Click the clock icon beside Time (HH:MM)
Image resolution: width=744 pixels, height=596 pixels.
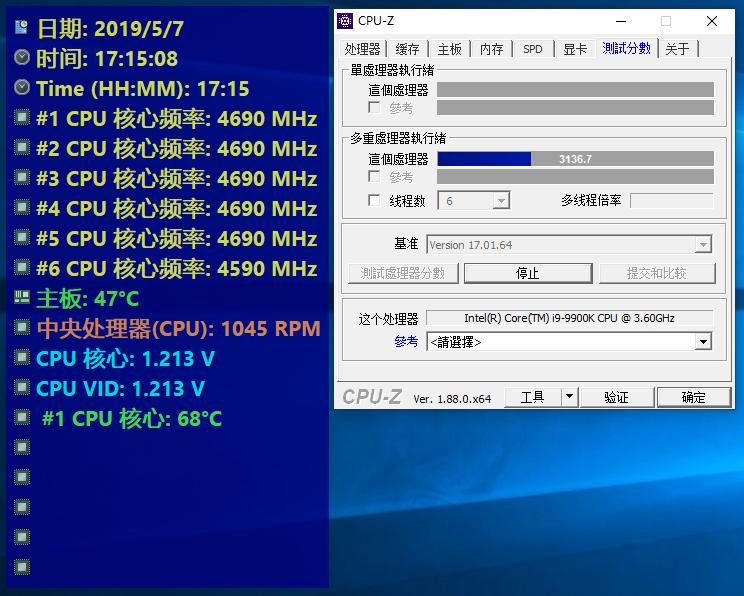pos(22,87)
